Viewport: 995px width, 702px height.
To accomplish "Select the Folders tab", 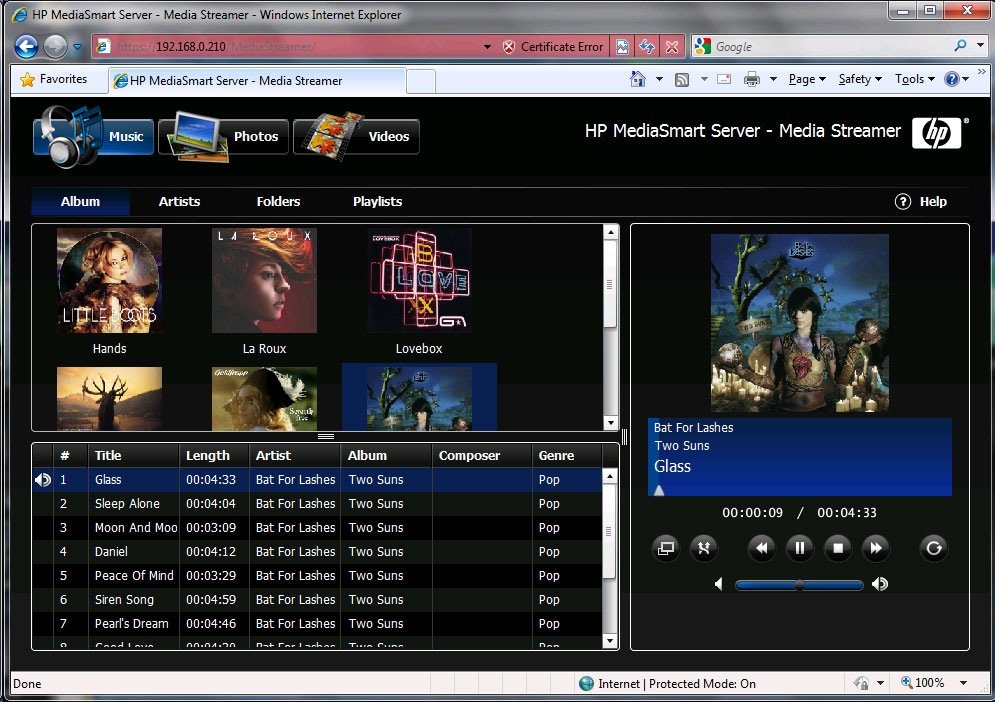I will point(278,202).
